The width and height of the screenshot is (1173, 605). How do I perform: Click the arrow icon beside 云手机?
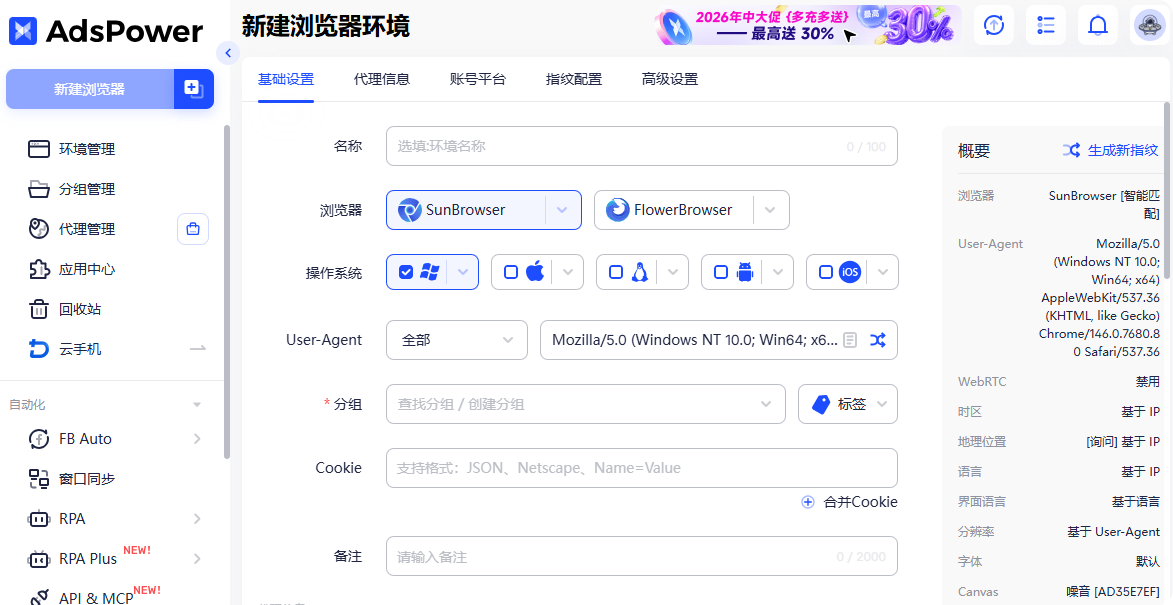(197, 348)
